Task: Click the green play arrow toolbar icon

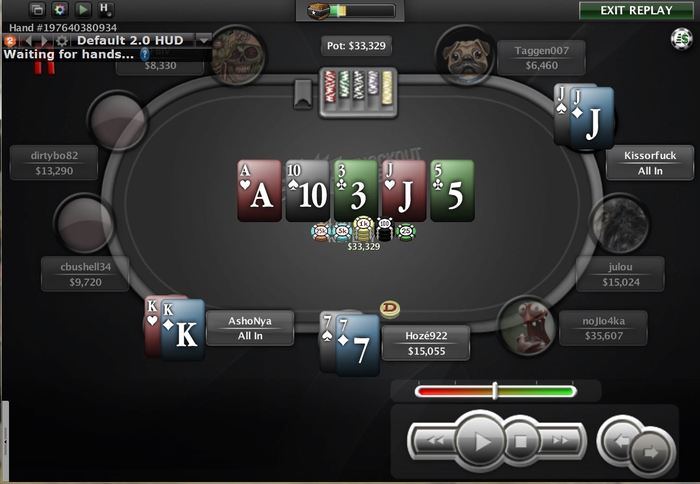Action: point(82,9)
